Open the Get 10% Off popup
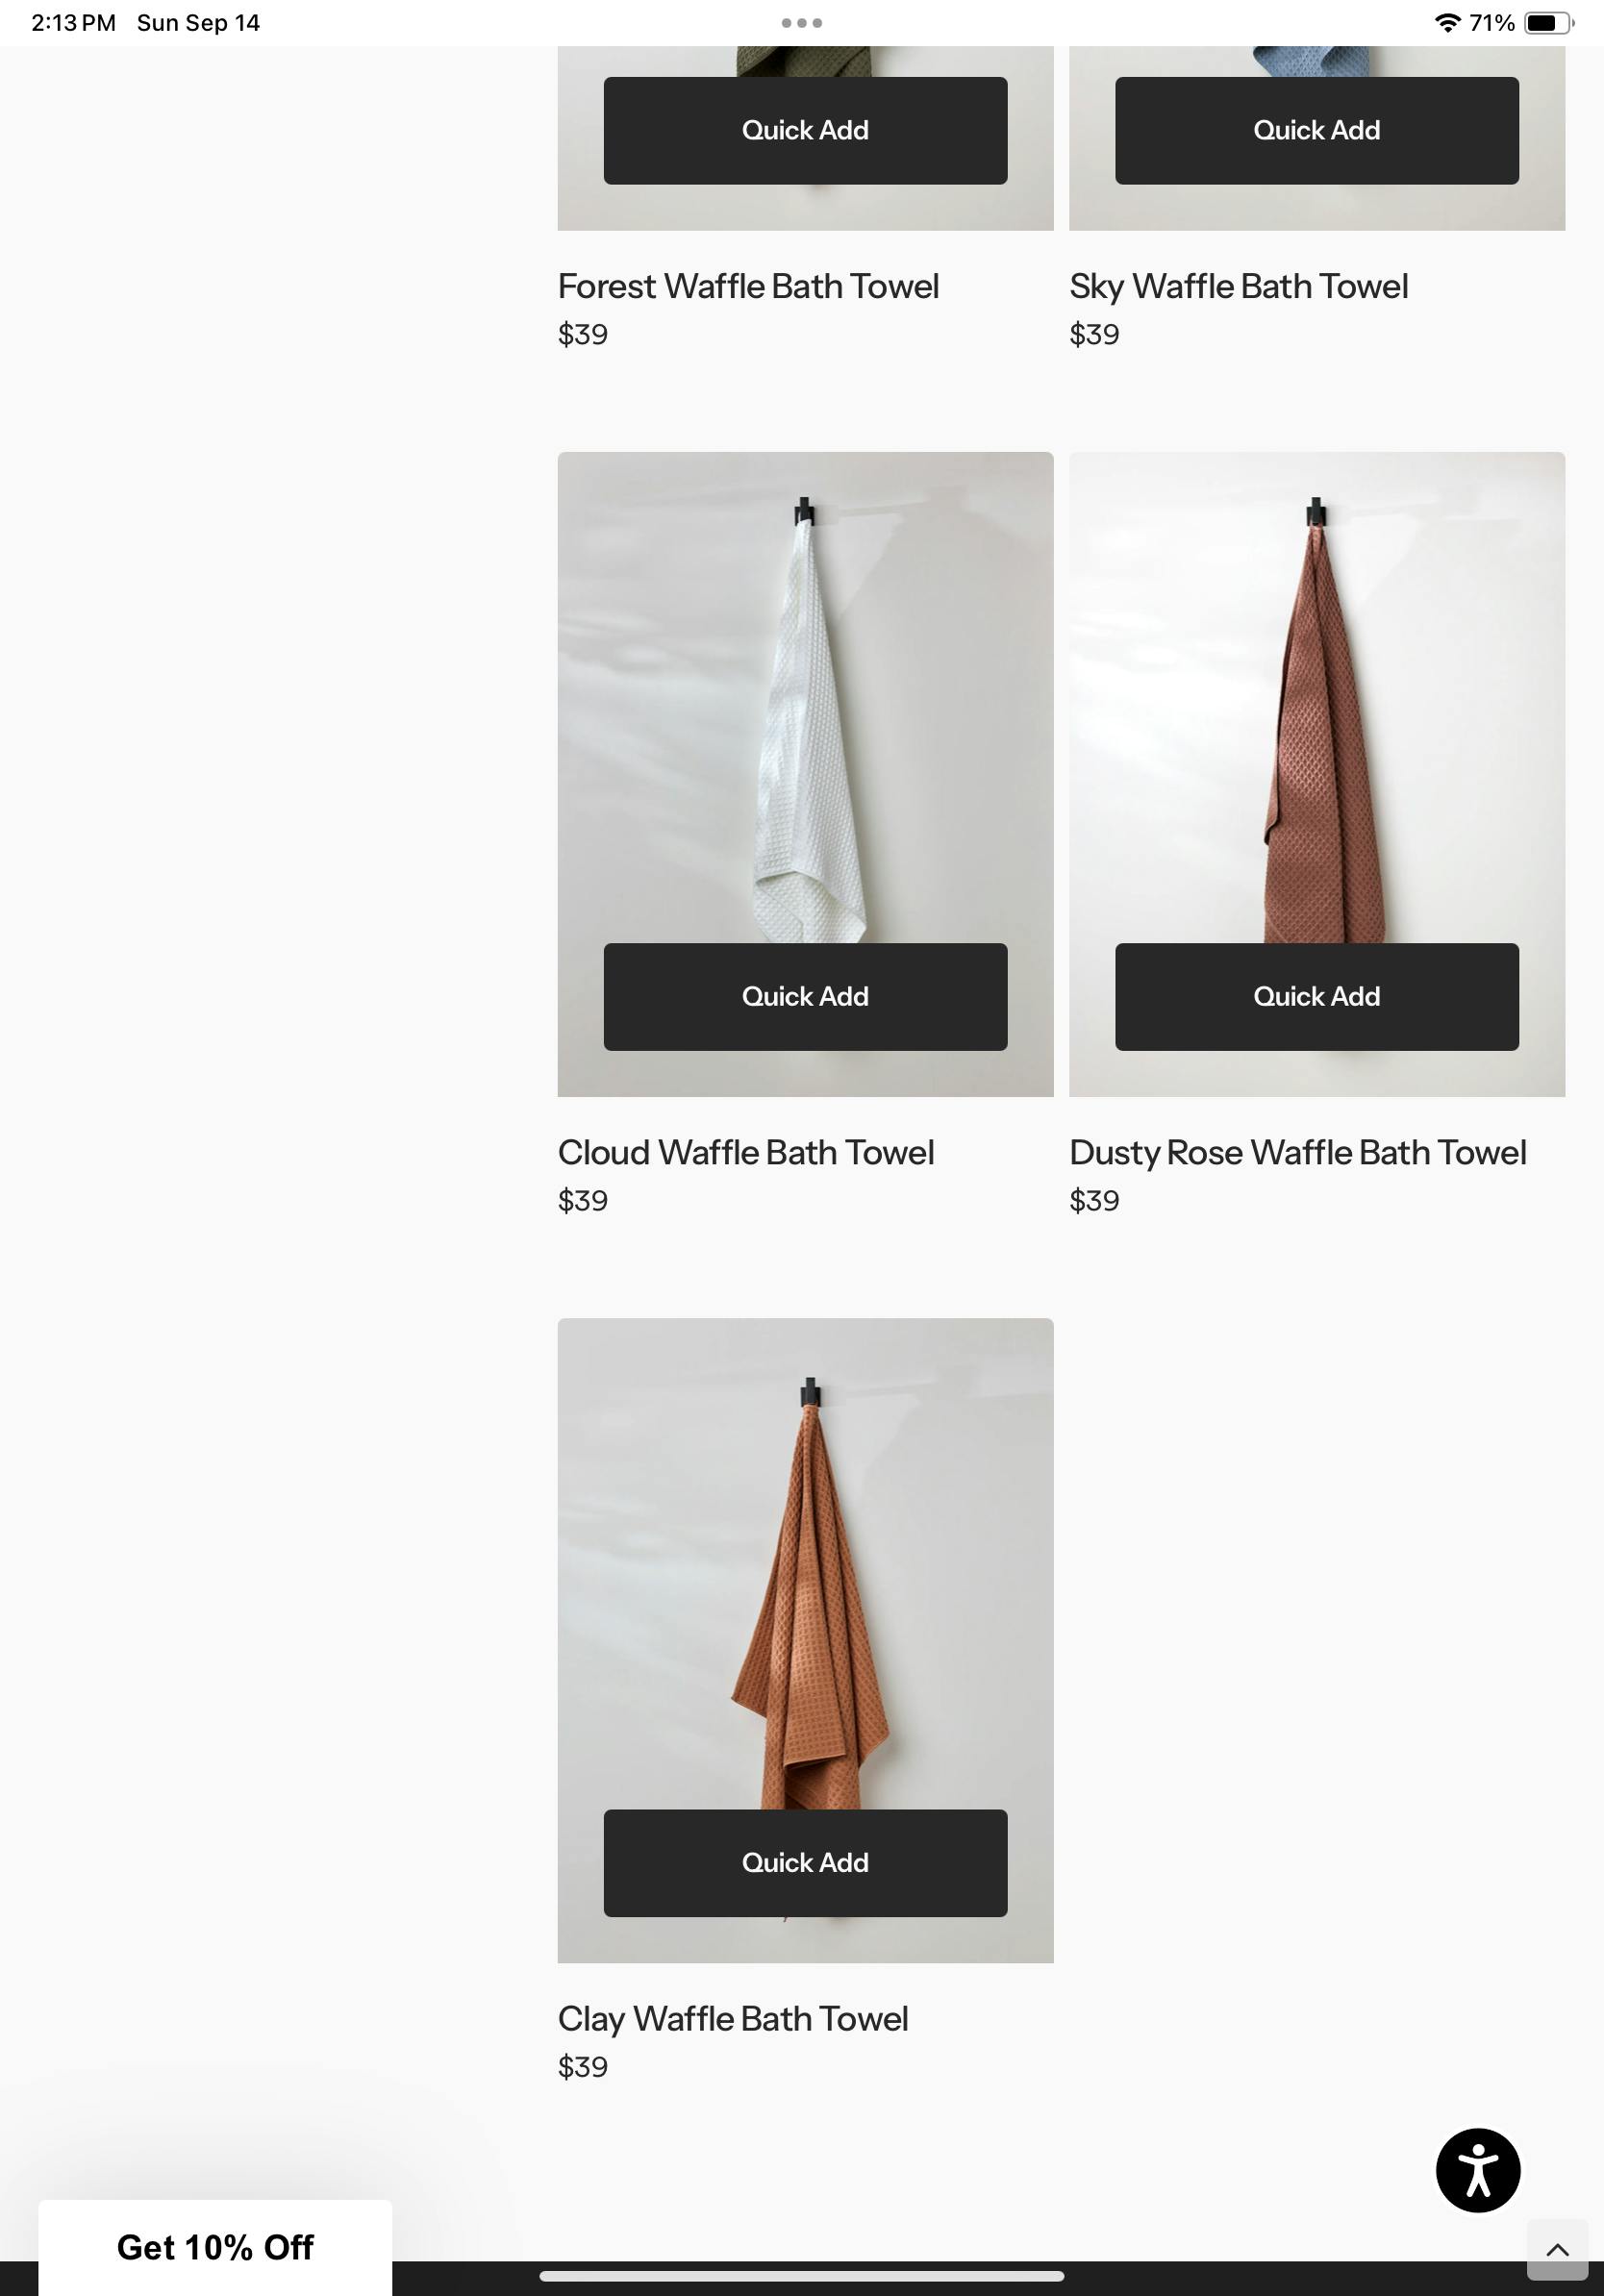The height and width of the screenshot is (2296, 1604). click(x=215, y=2247)
